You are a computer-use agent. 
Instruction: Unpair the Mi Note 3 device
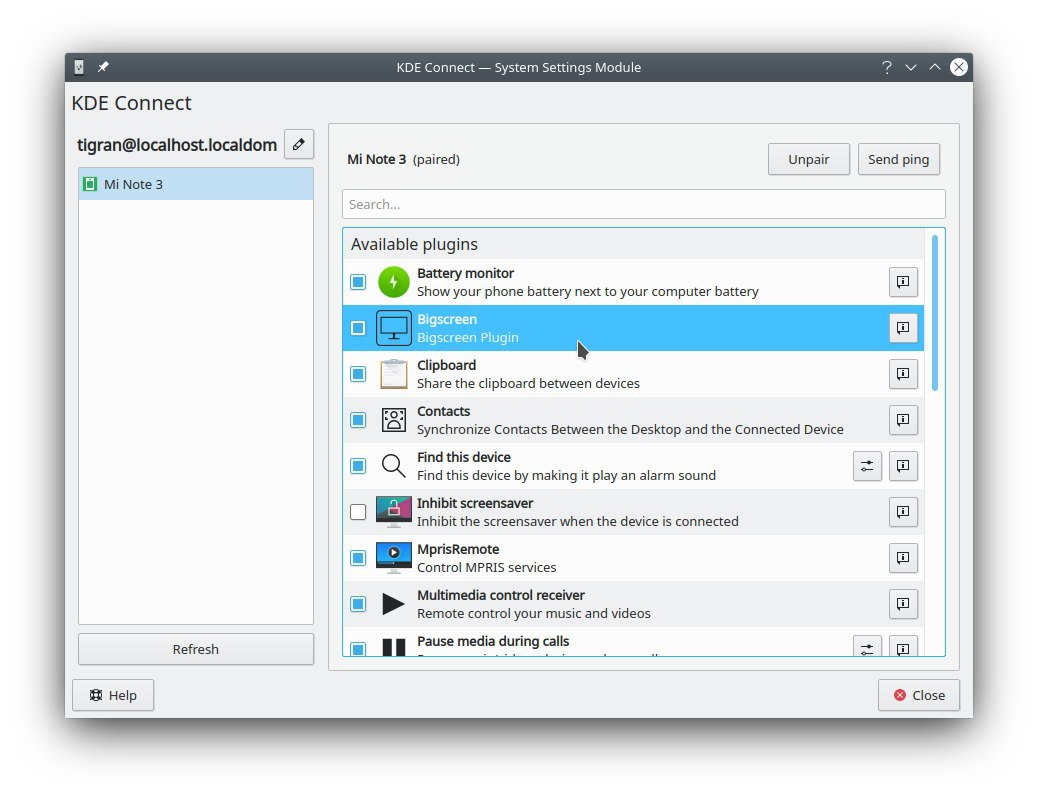pos(808,160)
